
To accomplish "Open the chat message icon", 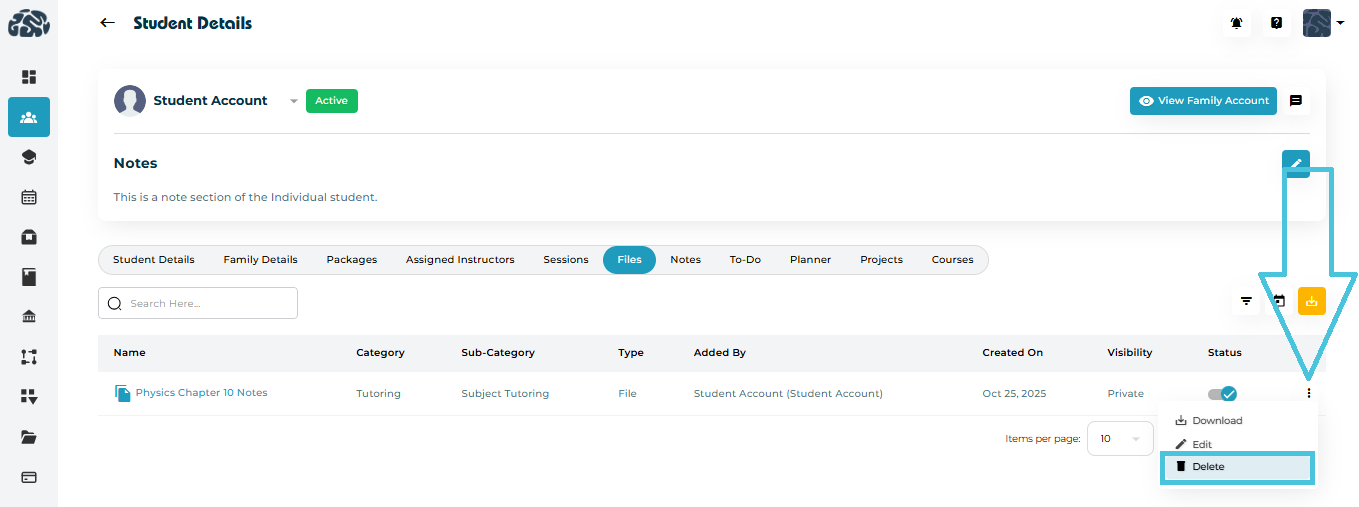I will coord(1296,101).
